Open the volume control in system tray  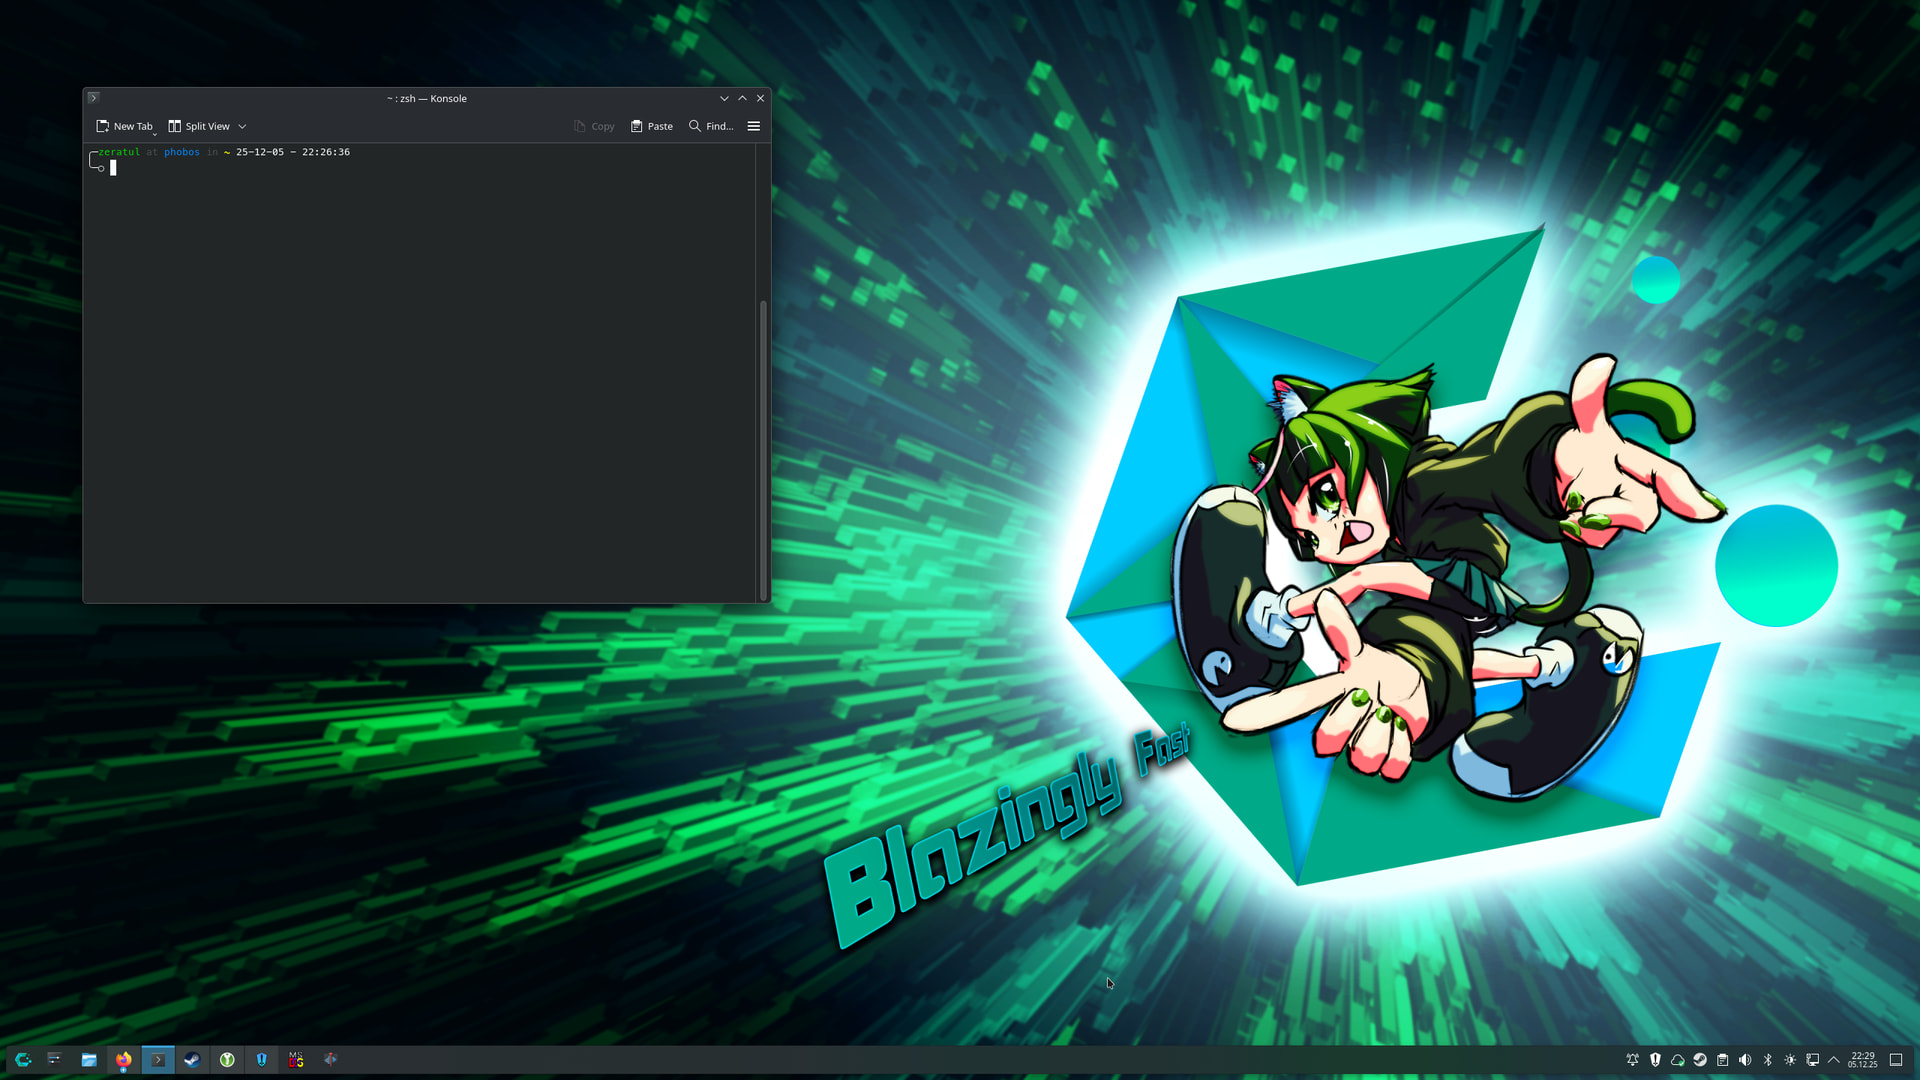1745,1060
